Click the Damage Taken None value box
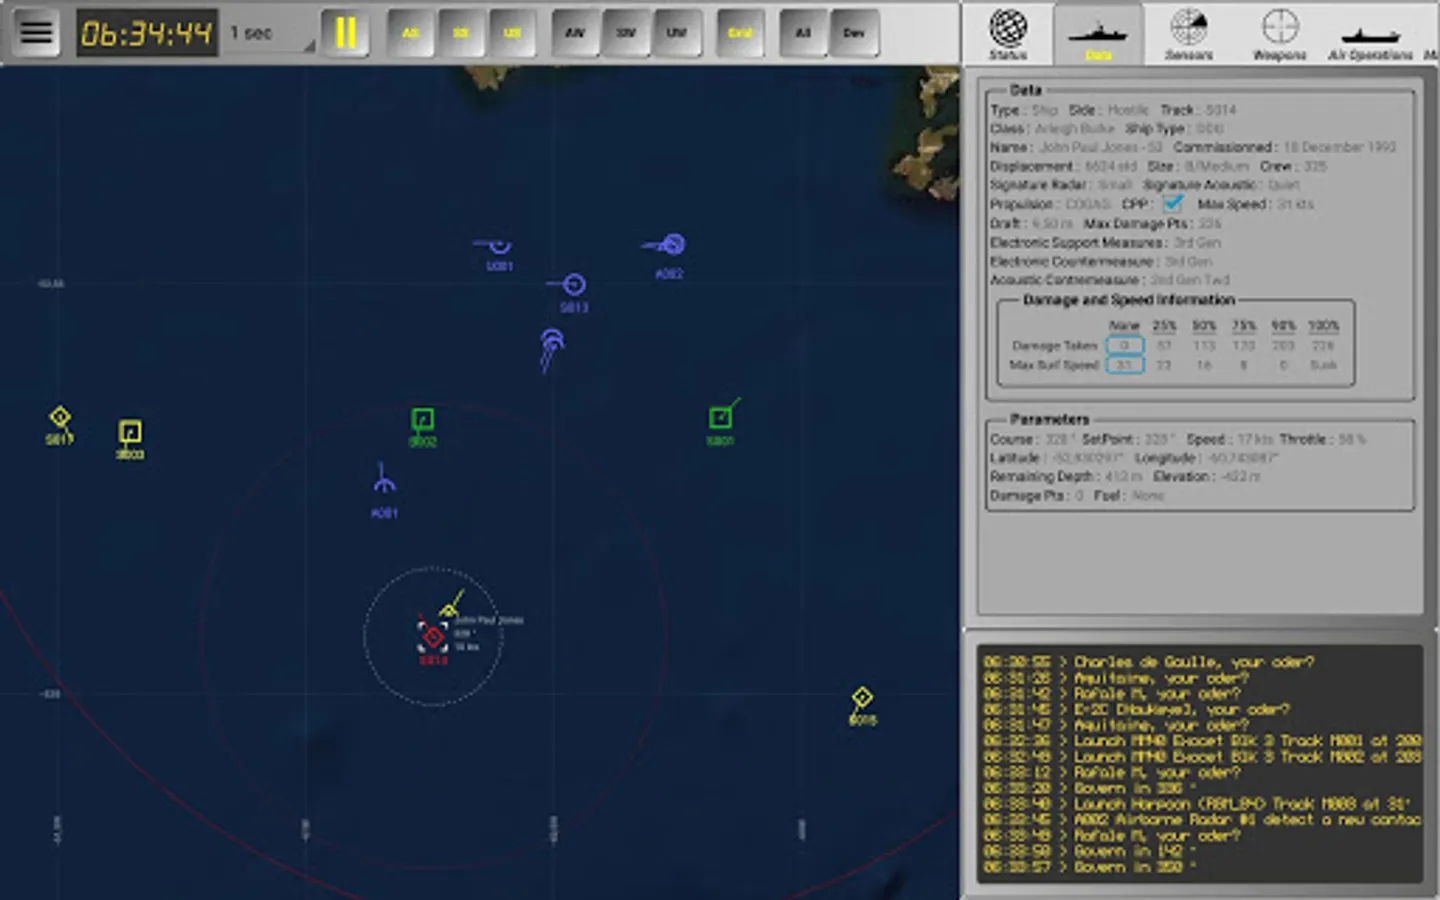Image resolution: width=1440 pixels, height=900 pixels. [x=1124, y=345]
